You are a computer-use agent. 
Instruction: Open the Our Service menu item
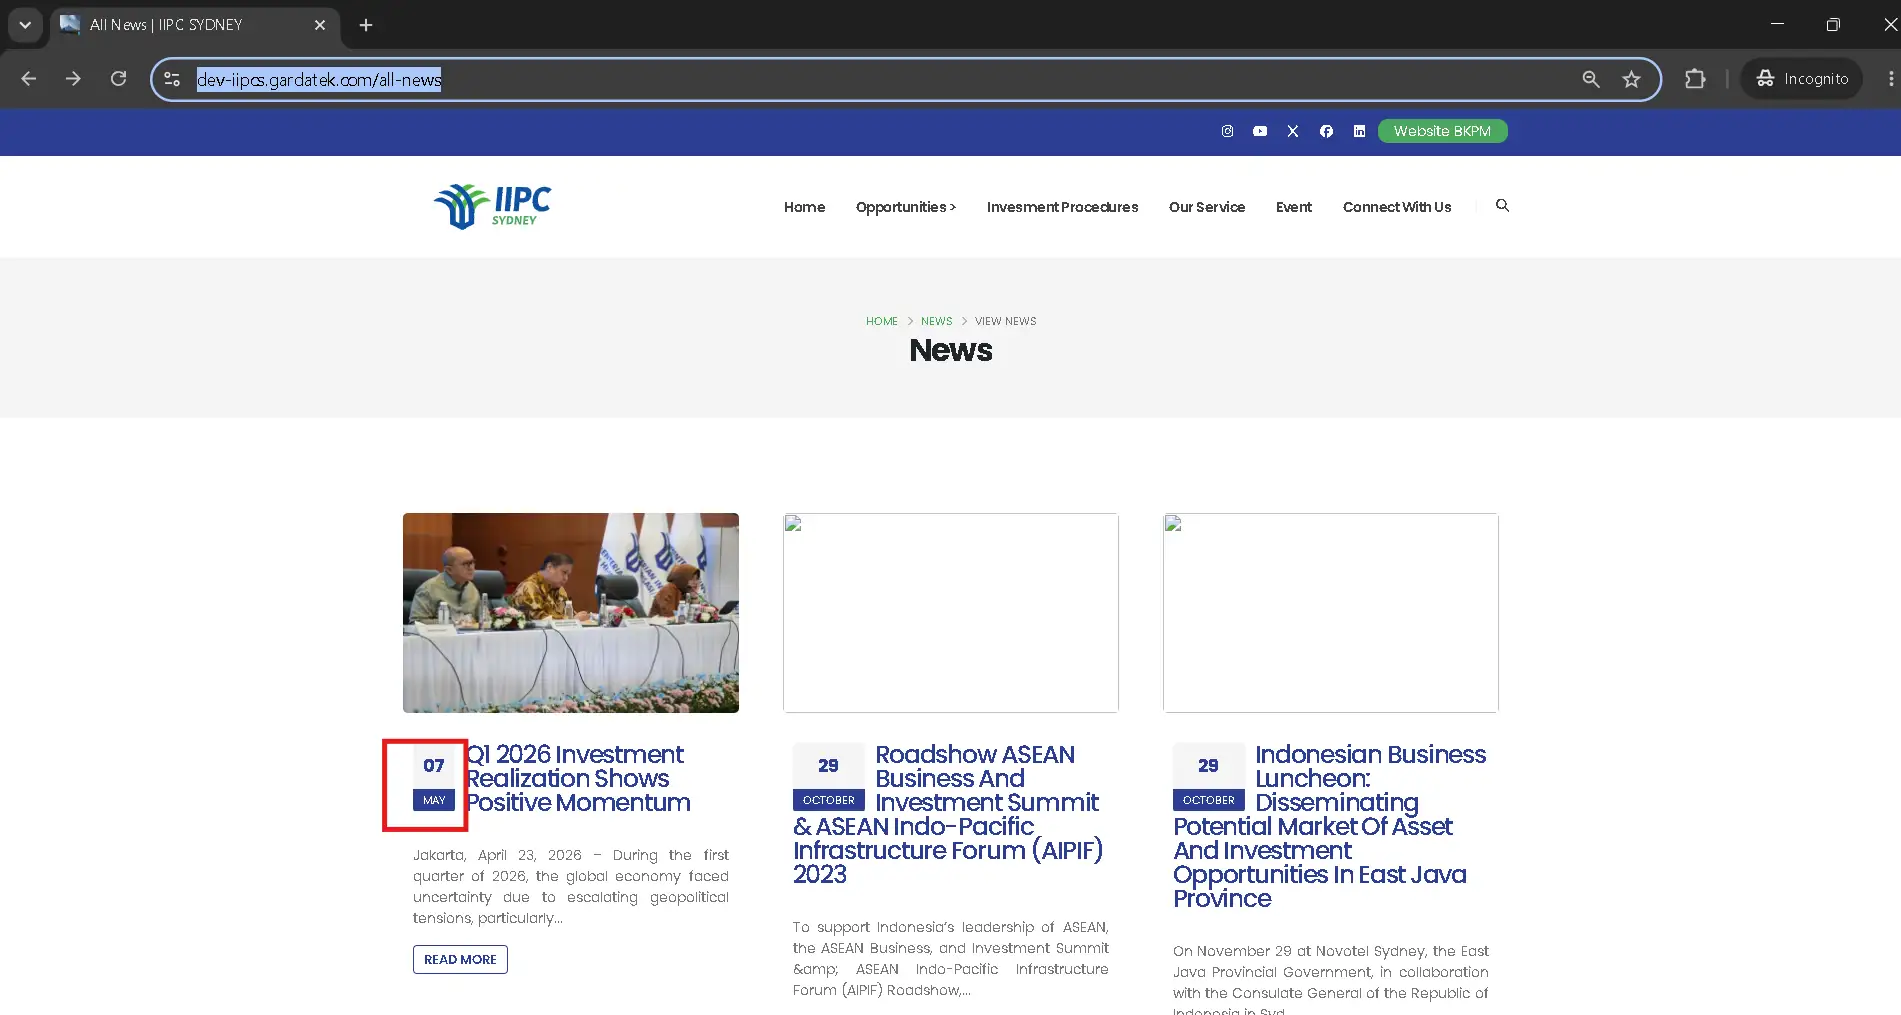pyautogui.click(x=1207, y=207)
